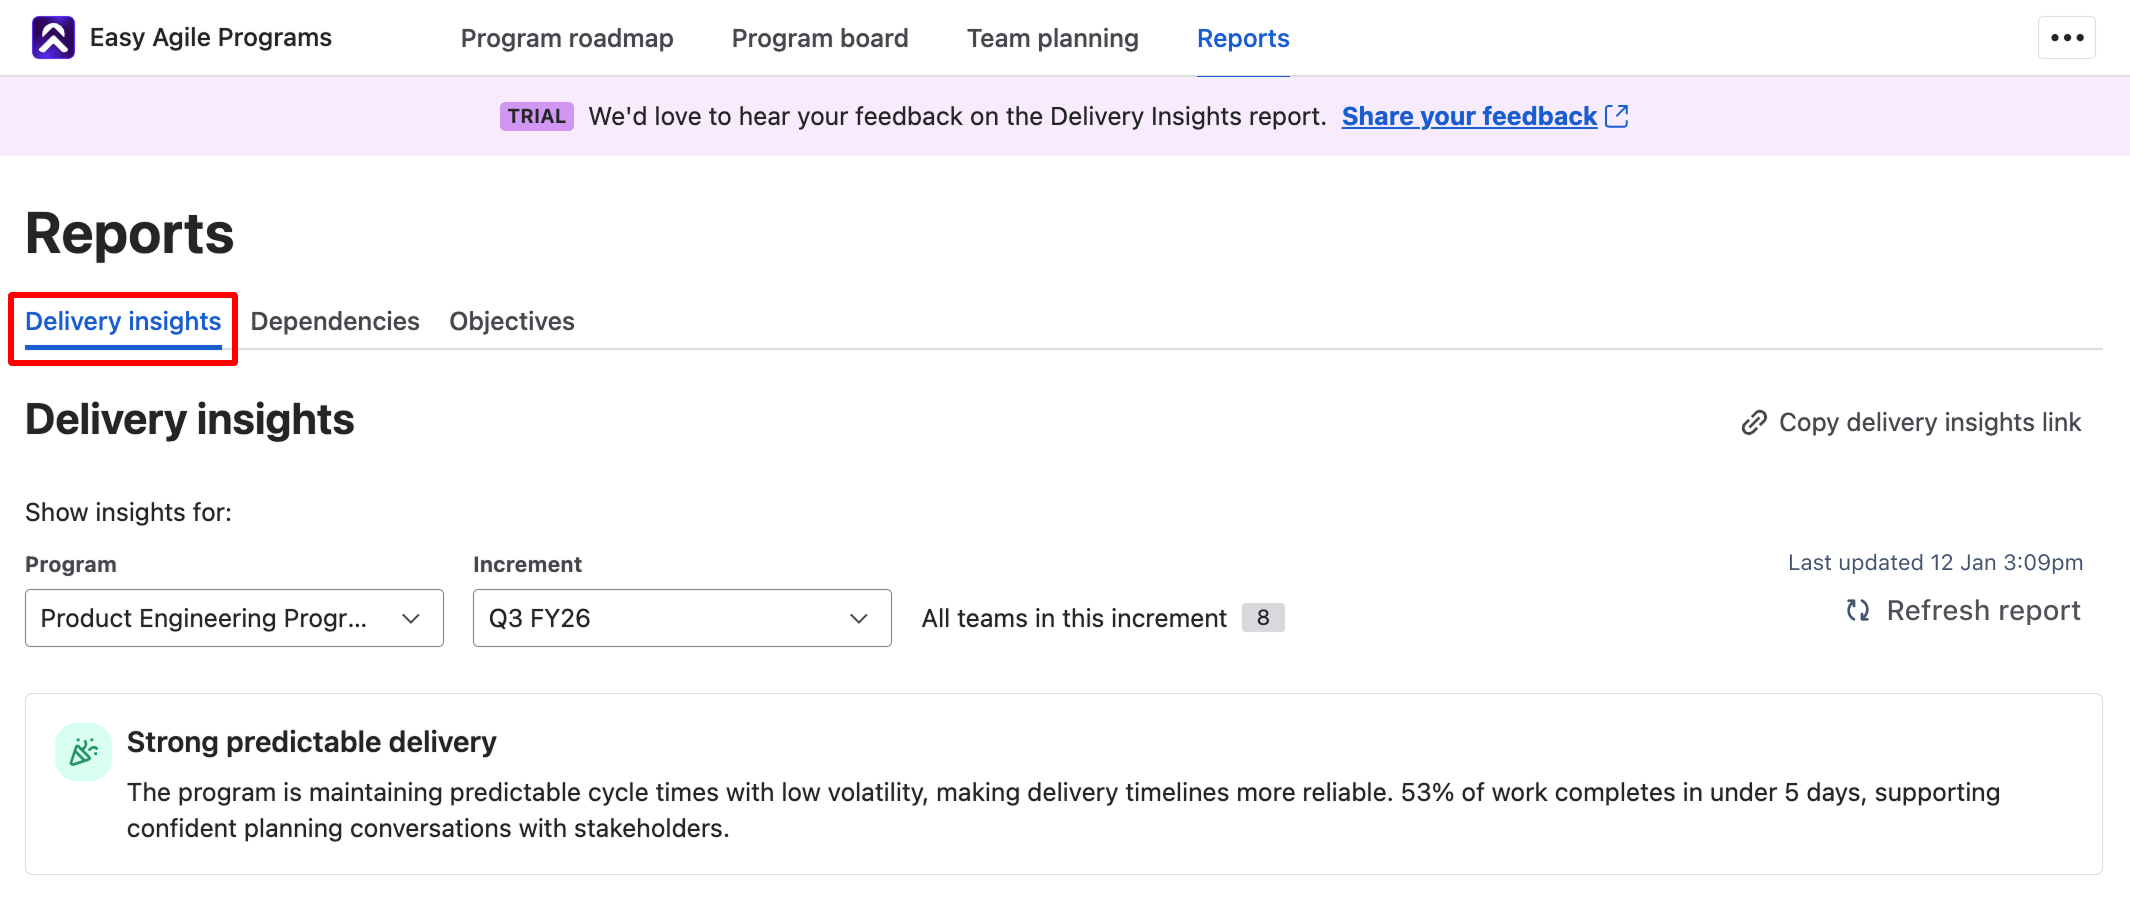Click the celebration icon beside Strong predictable delivery
The width and height of the screenshot is (2130, 902).
click(x=84, y=751)
